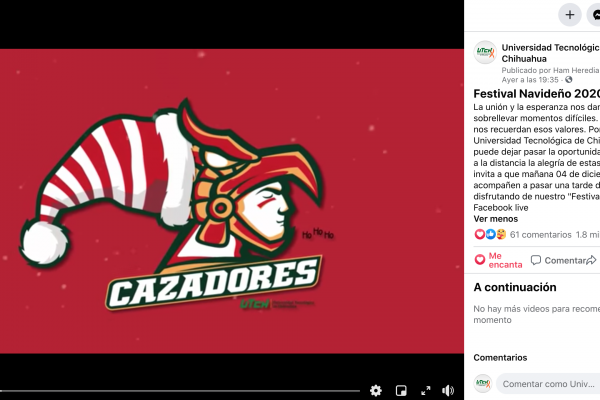This screenshot has width=600, height=400.
Task: Expand video to fullscreen
Action: pos(426,390)
